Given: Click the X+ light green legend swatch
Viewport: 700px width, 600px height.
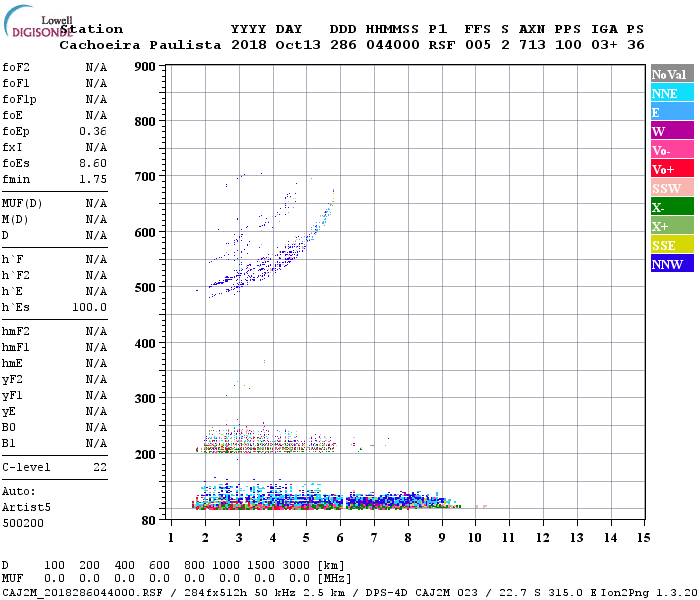Looking at the screenshot, I should pos(672,225).
